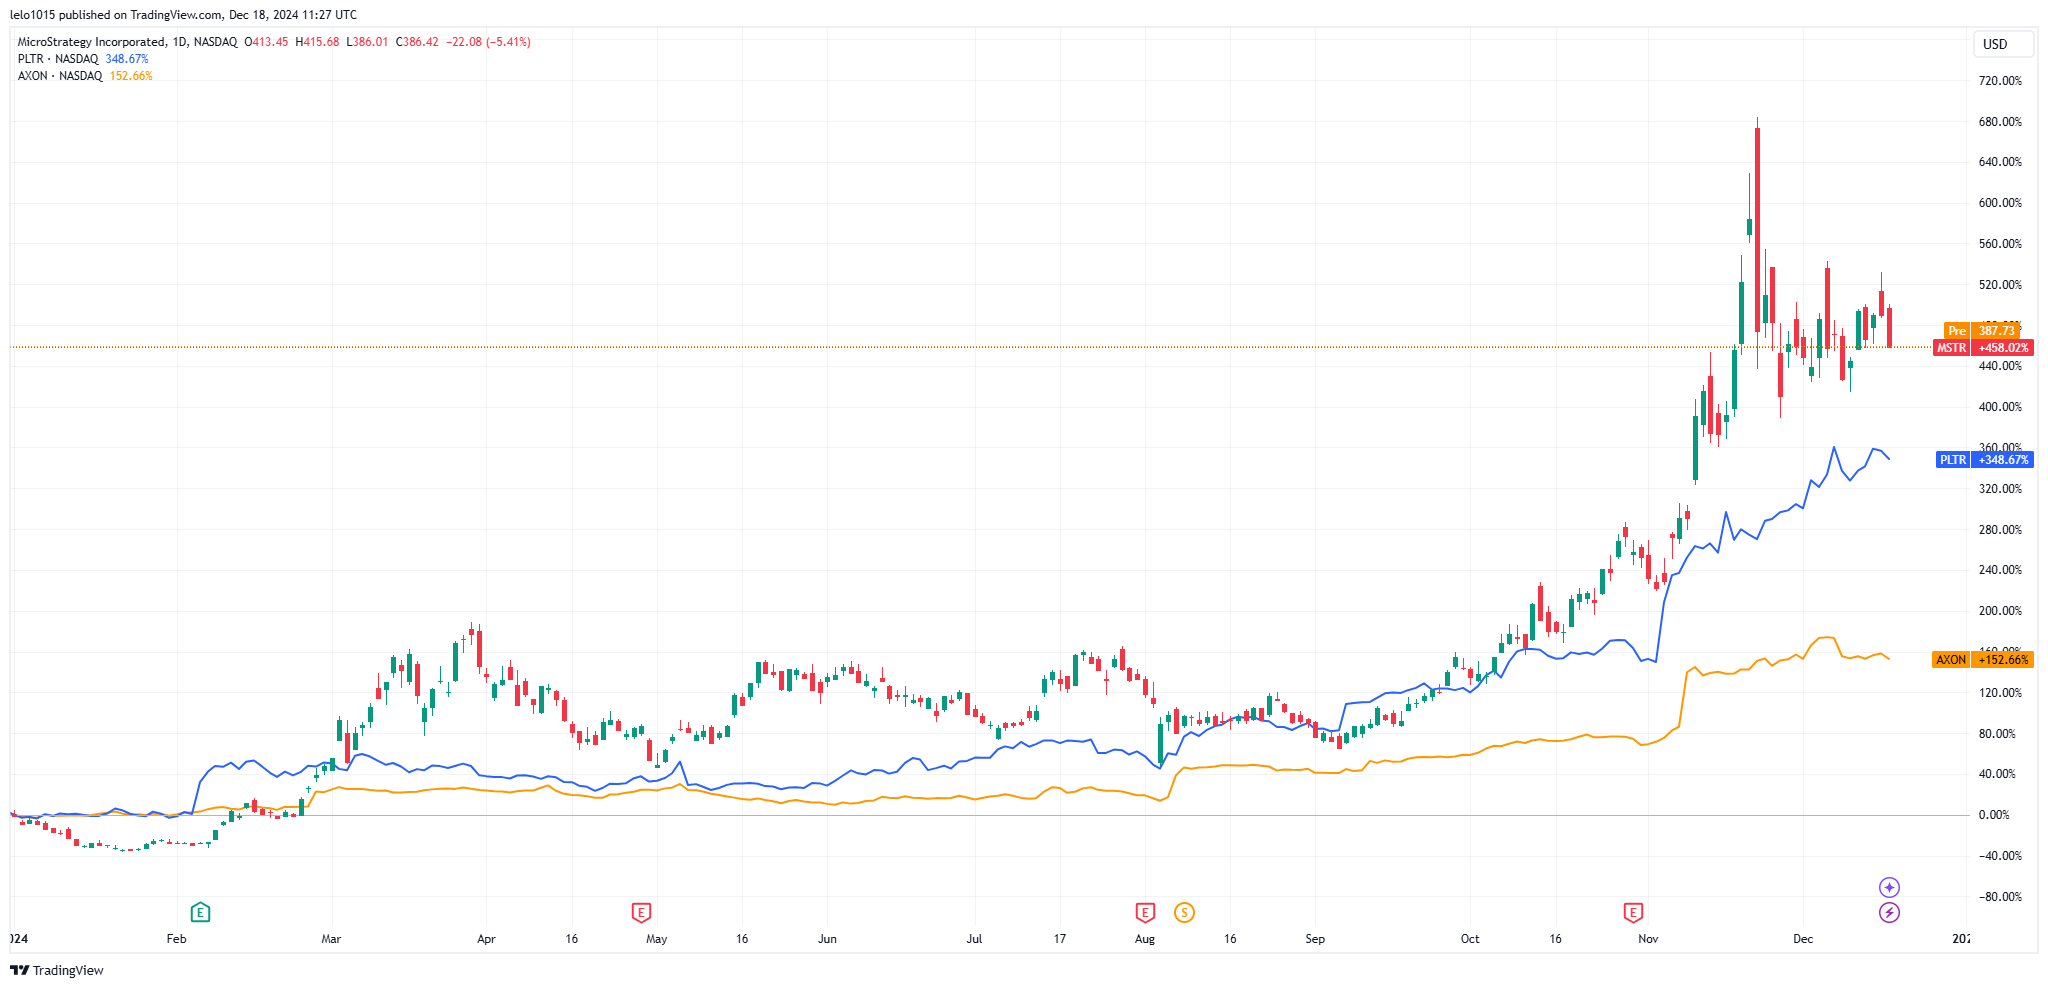Image resolution: width=2048 pixels, height=988 pixels.
Task: Click the AXON +152.66% axis label
Action: tap(1983, 660)
